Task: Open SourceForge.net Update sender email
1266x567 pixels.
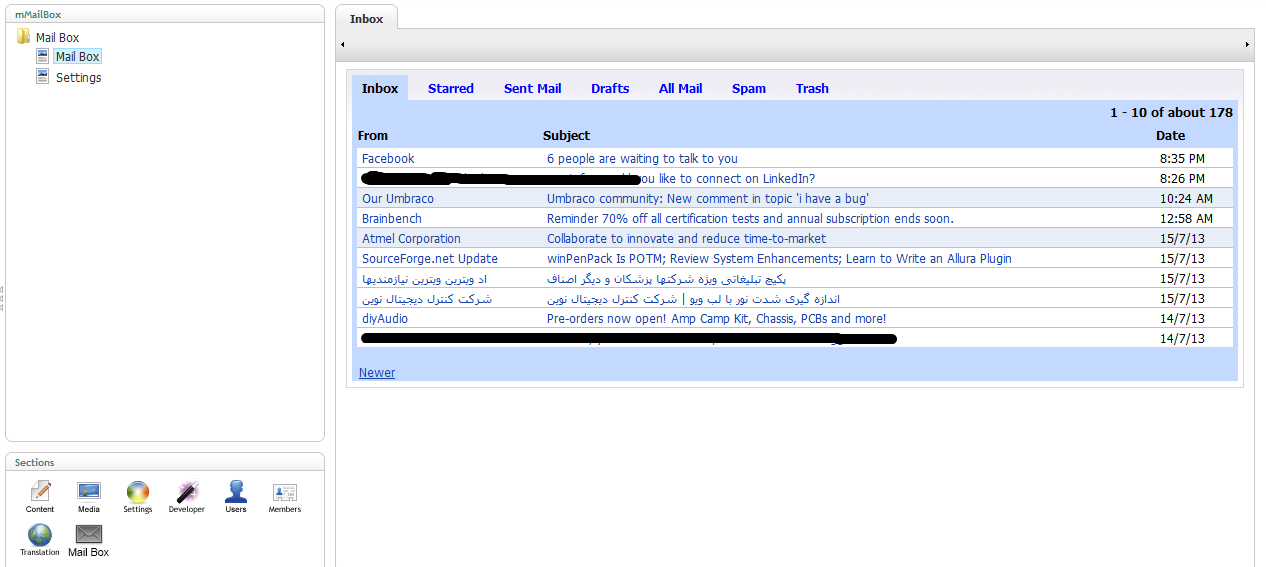Action: pyautogui.click(x=430, y=258)
